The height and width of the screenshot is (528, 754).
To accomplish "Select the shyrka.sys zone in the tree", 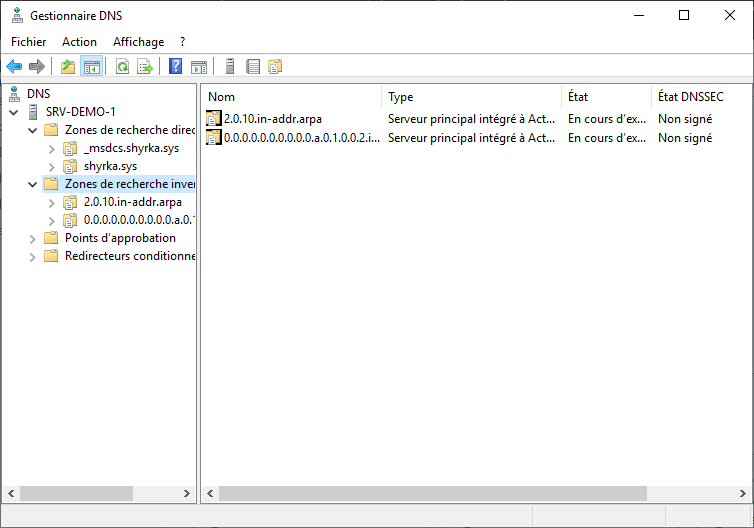I will (x=110, y=166).
